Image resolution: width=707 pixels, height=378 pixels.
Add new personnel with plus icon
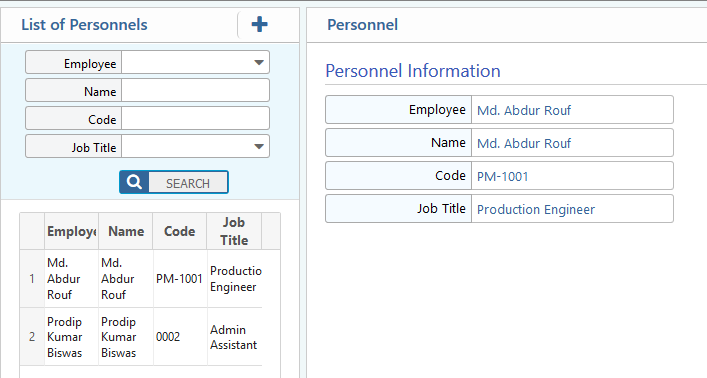point(259,24)
